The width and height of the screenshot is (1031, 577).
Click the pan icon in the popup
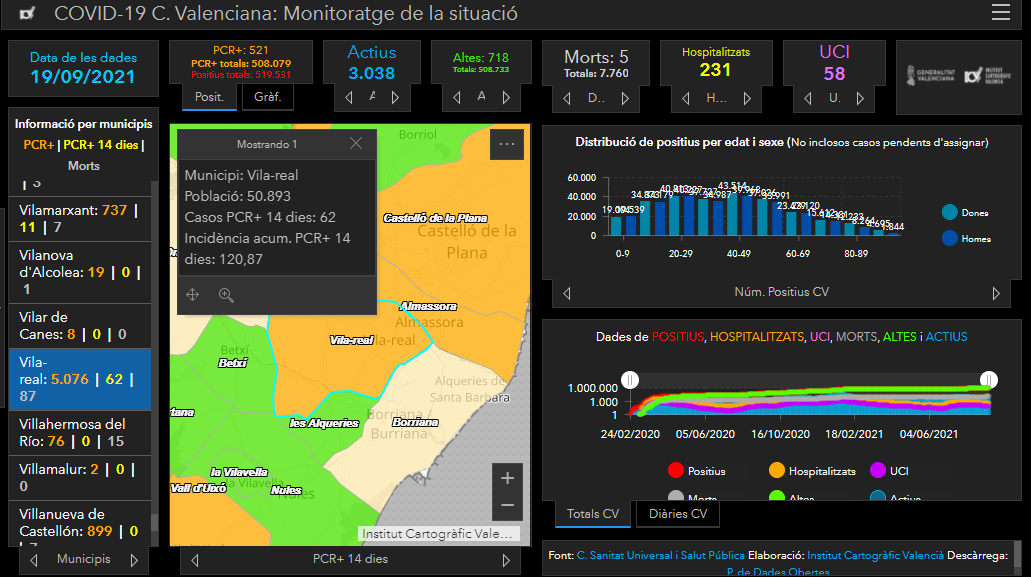click(193, 295)
